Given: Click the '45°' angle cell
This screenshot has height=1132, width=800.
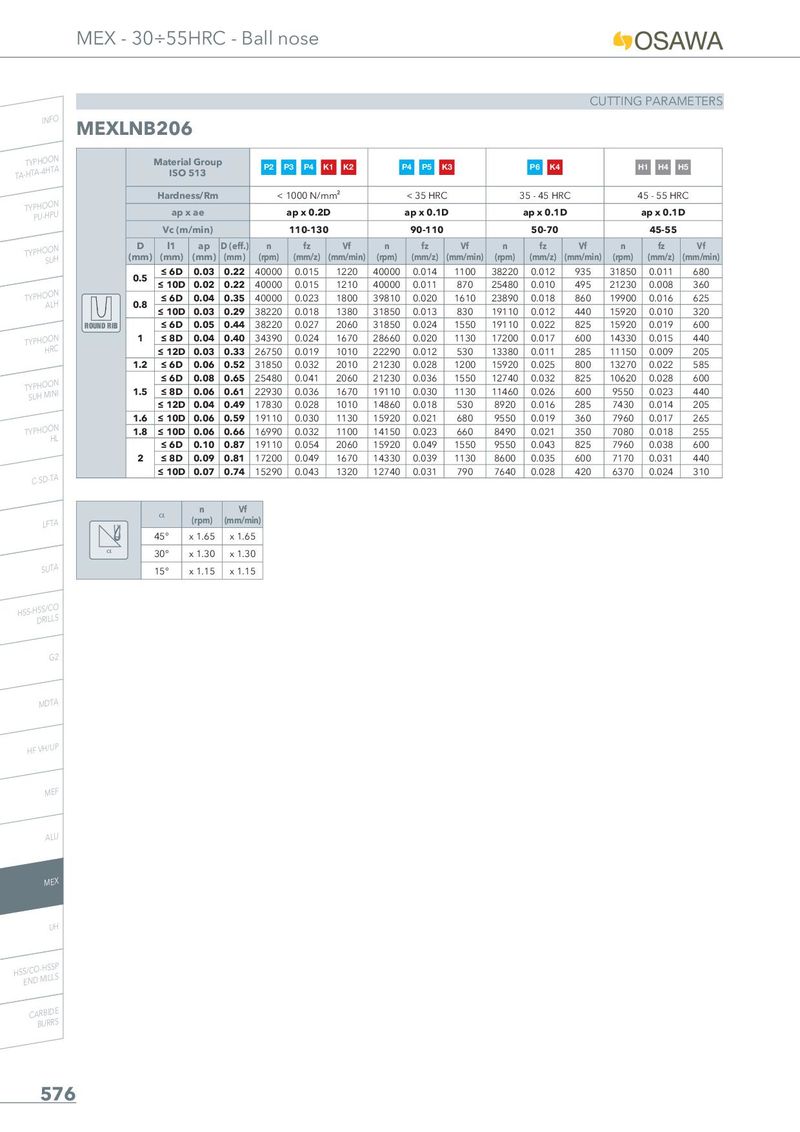Looking at the screenshot, I should pyautogui.click(x=161, y=536).
